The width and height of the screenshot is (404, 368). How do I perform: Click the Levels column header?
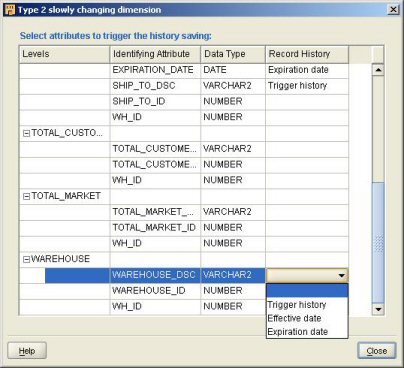point(64,54)
